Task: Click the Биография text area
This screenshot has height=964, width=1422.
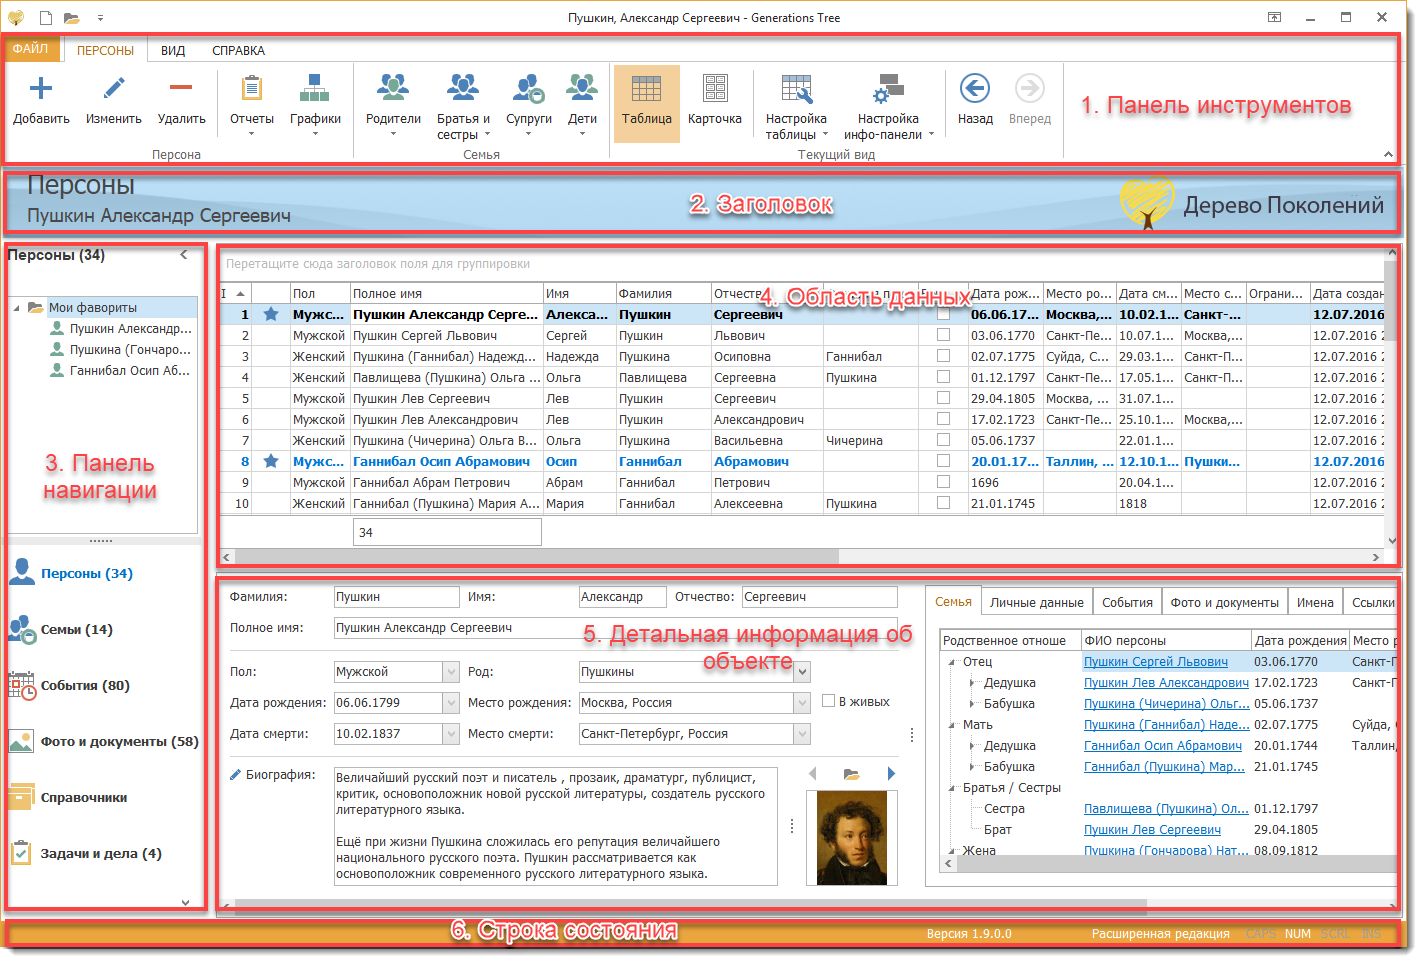Action: [x=555, y=826]
